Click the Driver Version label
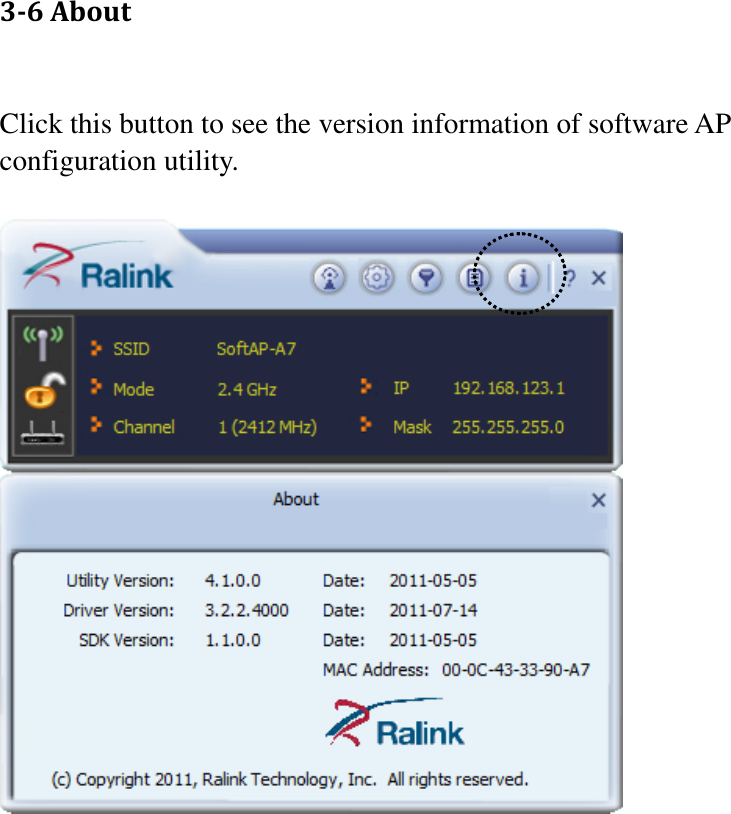The width and height of the screenshot is (731, 814). click(x=118, y=610)
